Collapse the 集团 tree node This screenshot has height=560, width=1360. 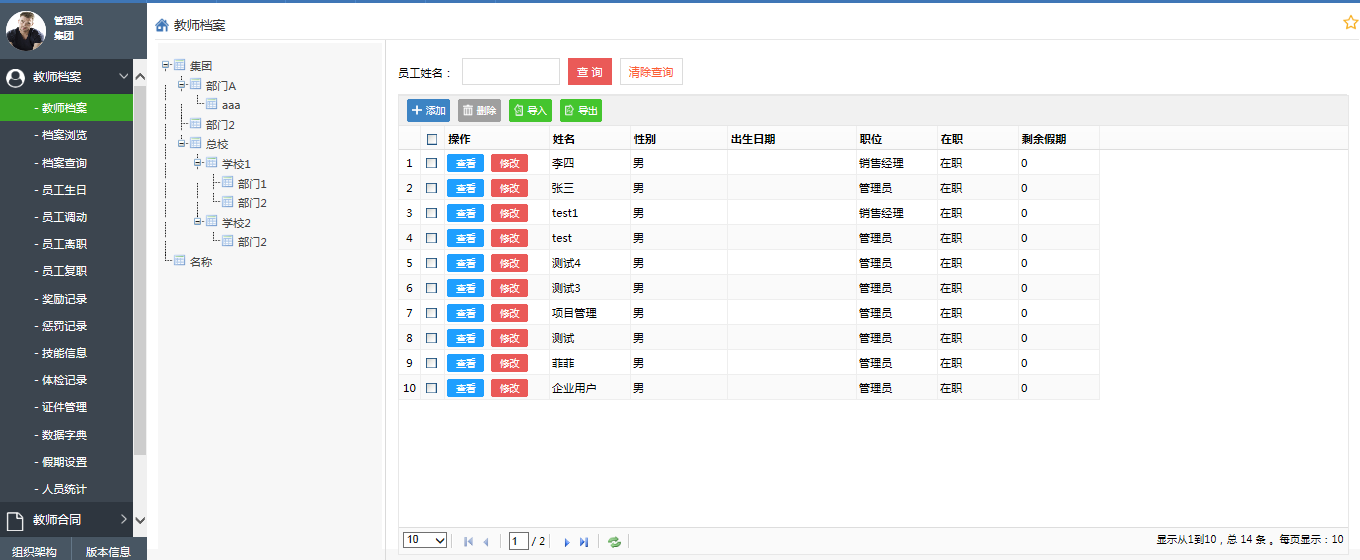(x=165, y=65)
